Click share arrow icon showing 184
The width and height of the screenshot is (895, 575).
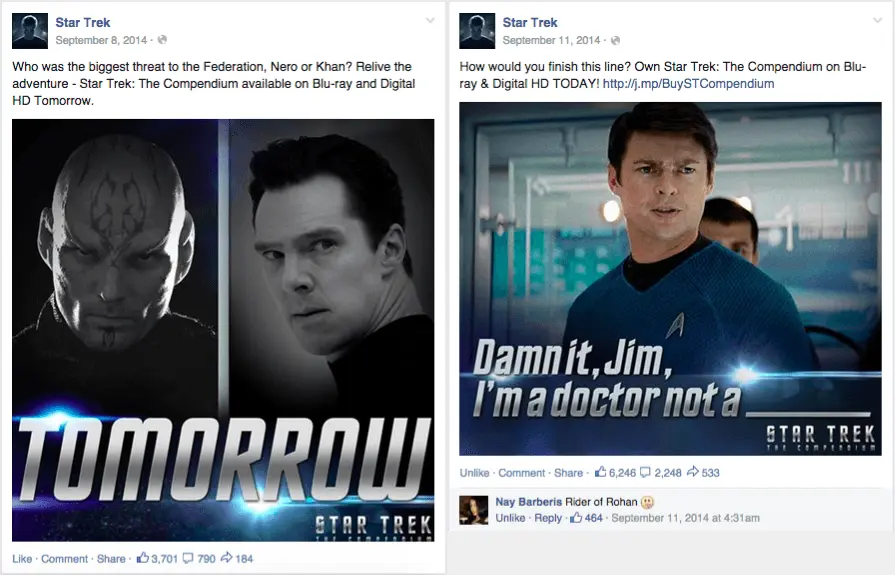[x=226, y=558]
